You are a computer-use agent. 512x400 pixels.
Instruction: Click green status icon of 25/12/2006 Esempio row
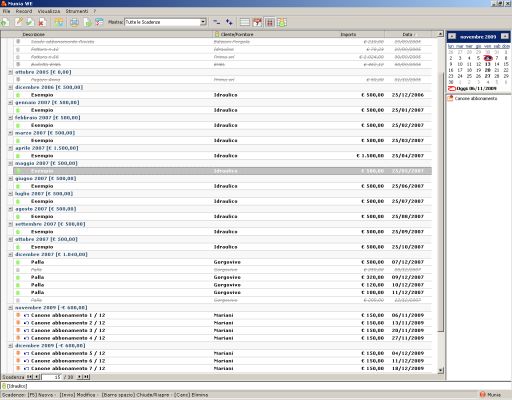coord(18,95)
